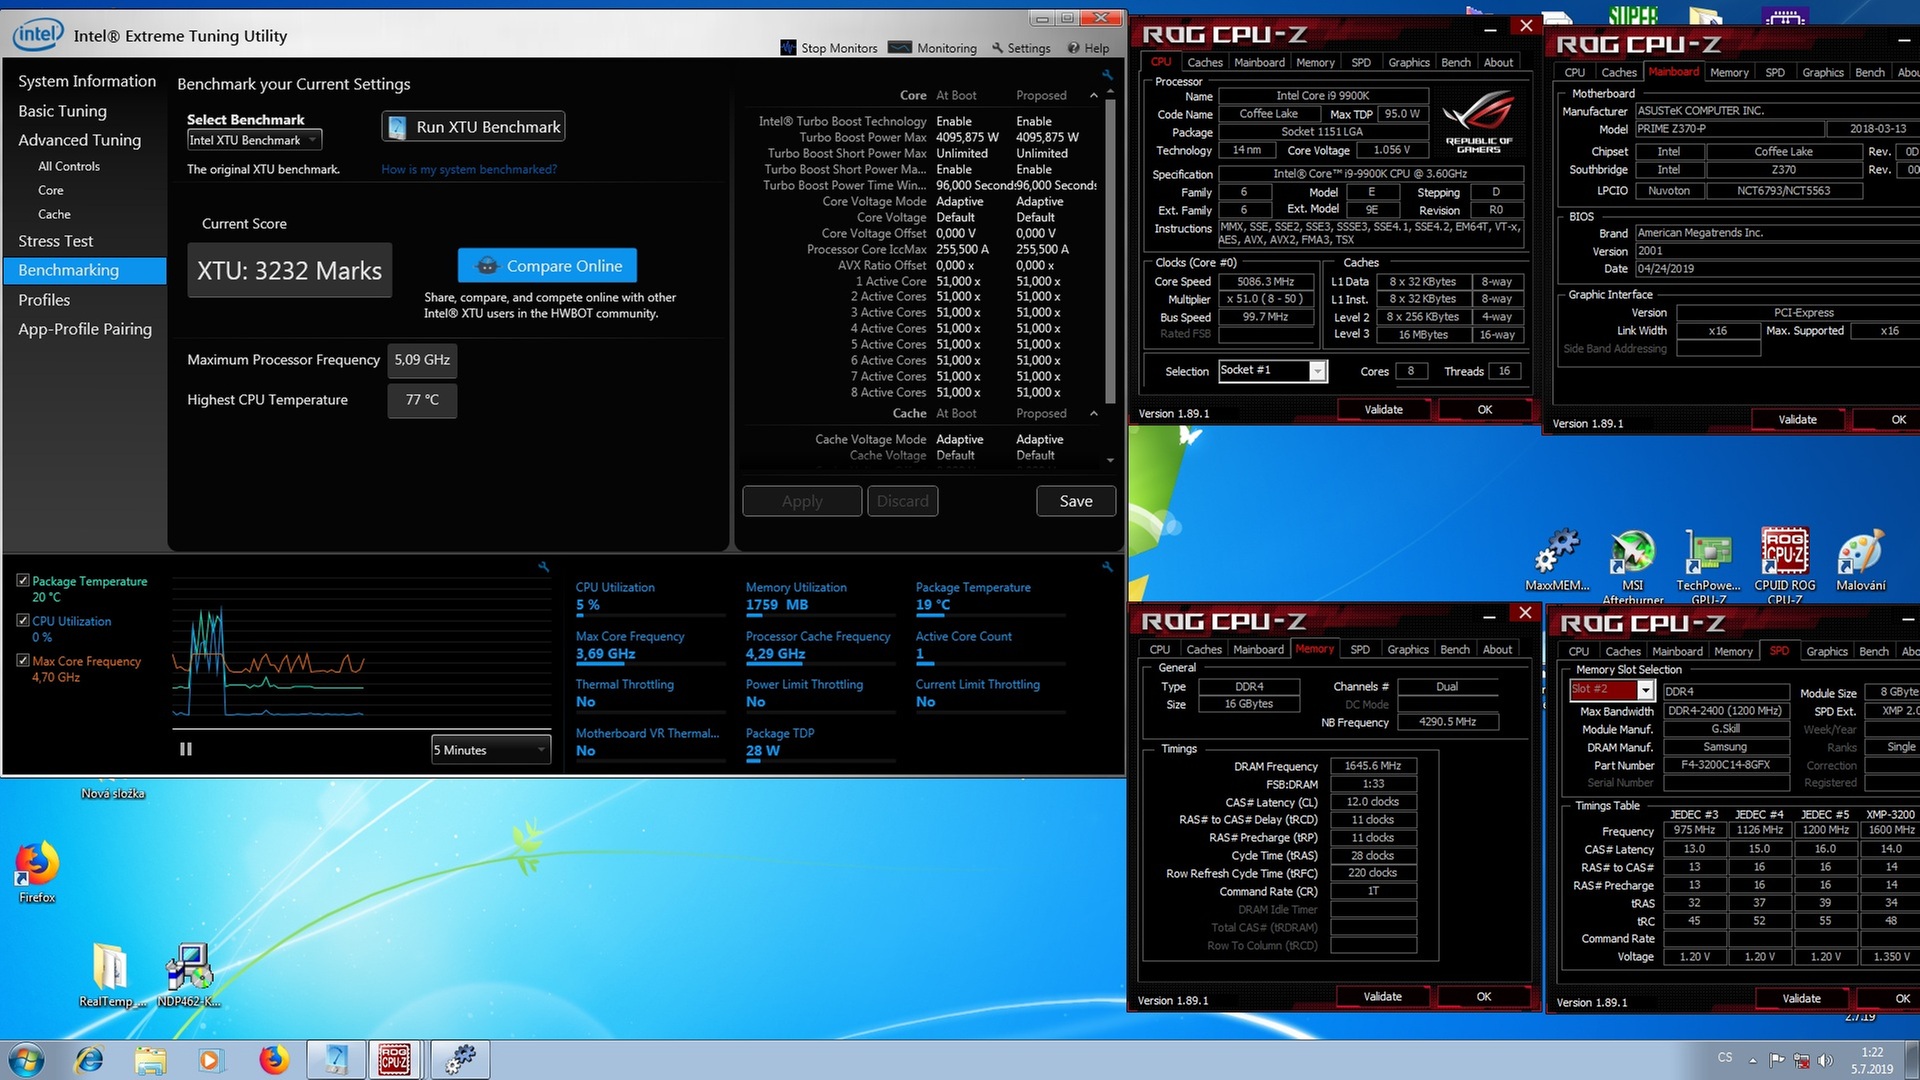Toggle Max Core Frequency graph checkbox
This screenshot has height=1080, width=1920.
click(x=23, y=660)
